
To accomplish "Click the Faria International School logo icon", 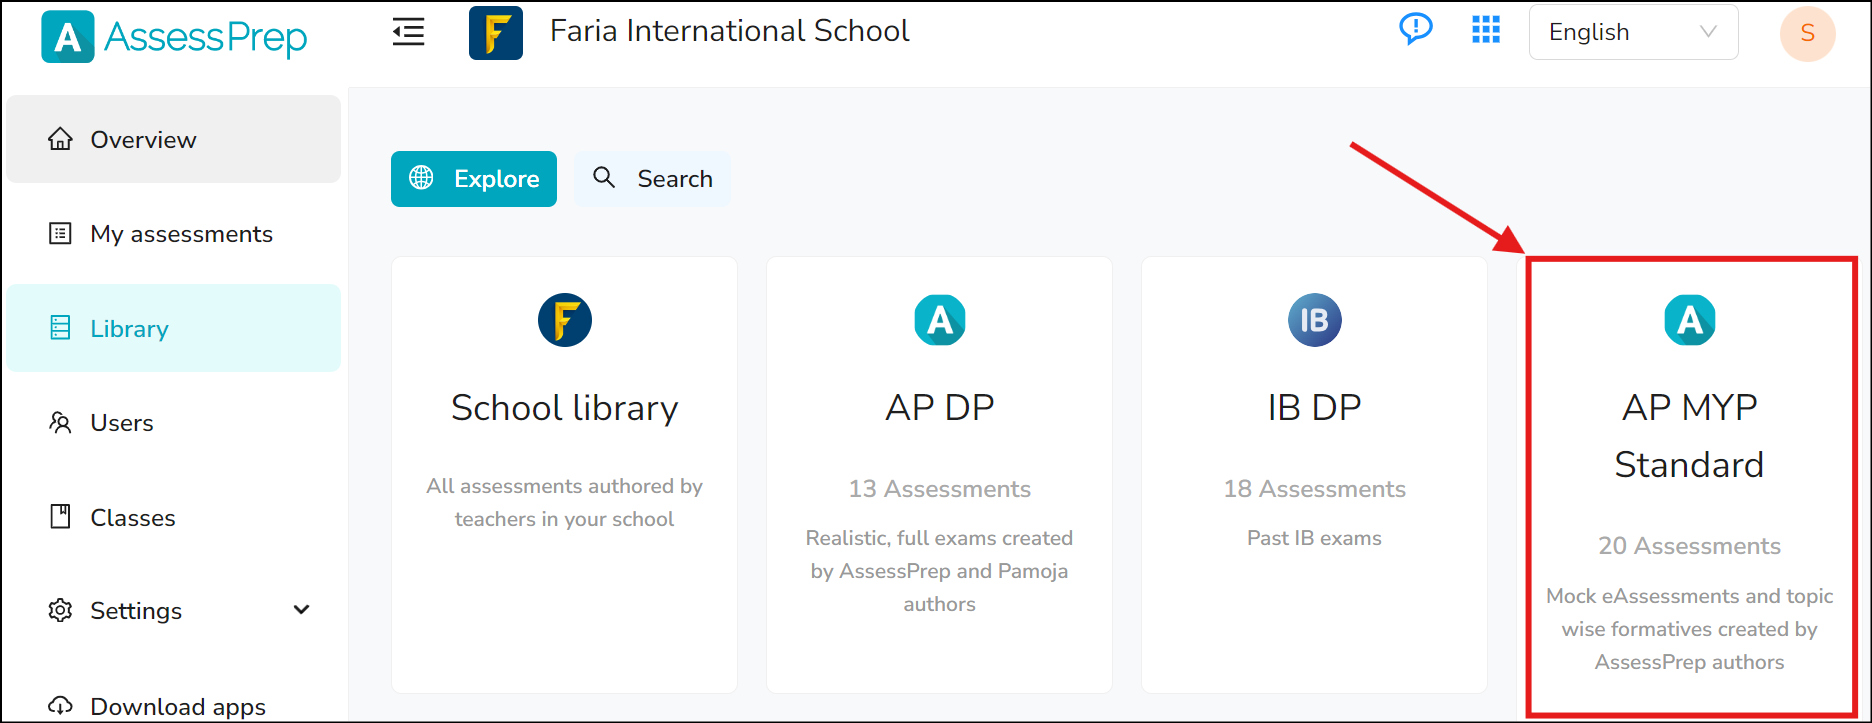I will [x=496, y=33].
